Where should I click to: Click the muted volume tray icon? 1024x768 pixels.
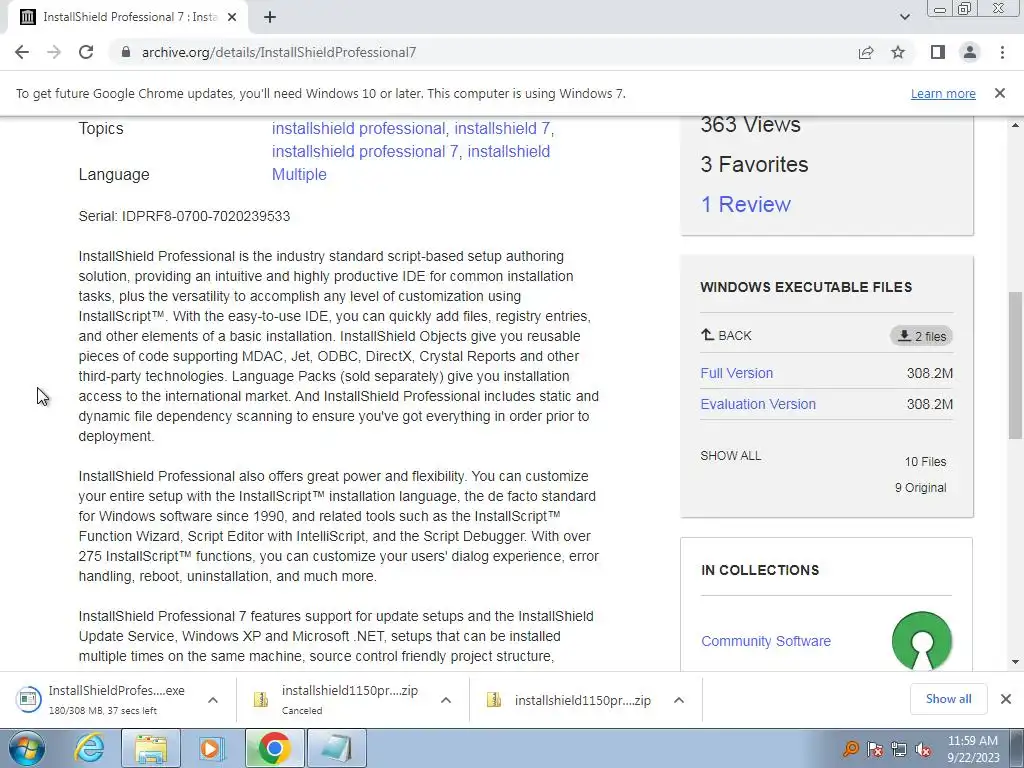point(923,749)
